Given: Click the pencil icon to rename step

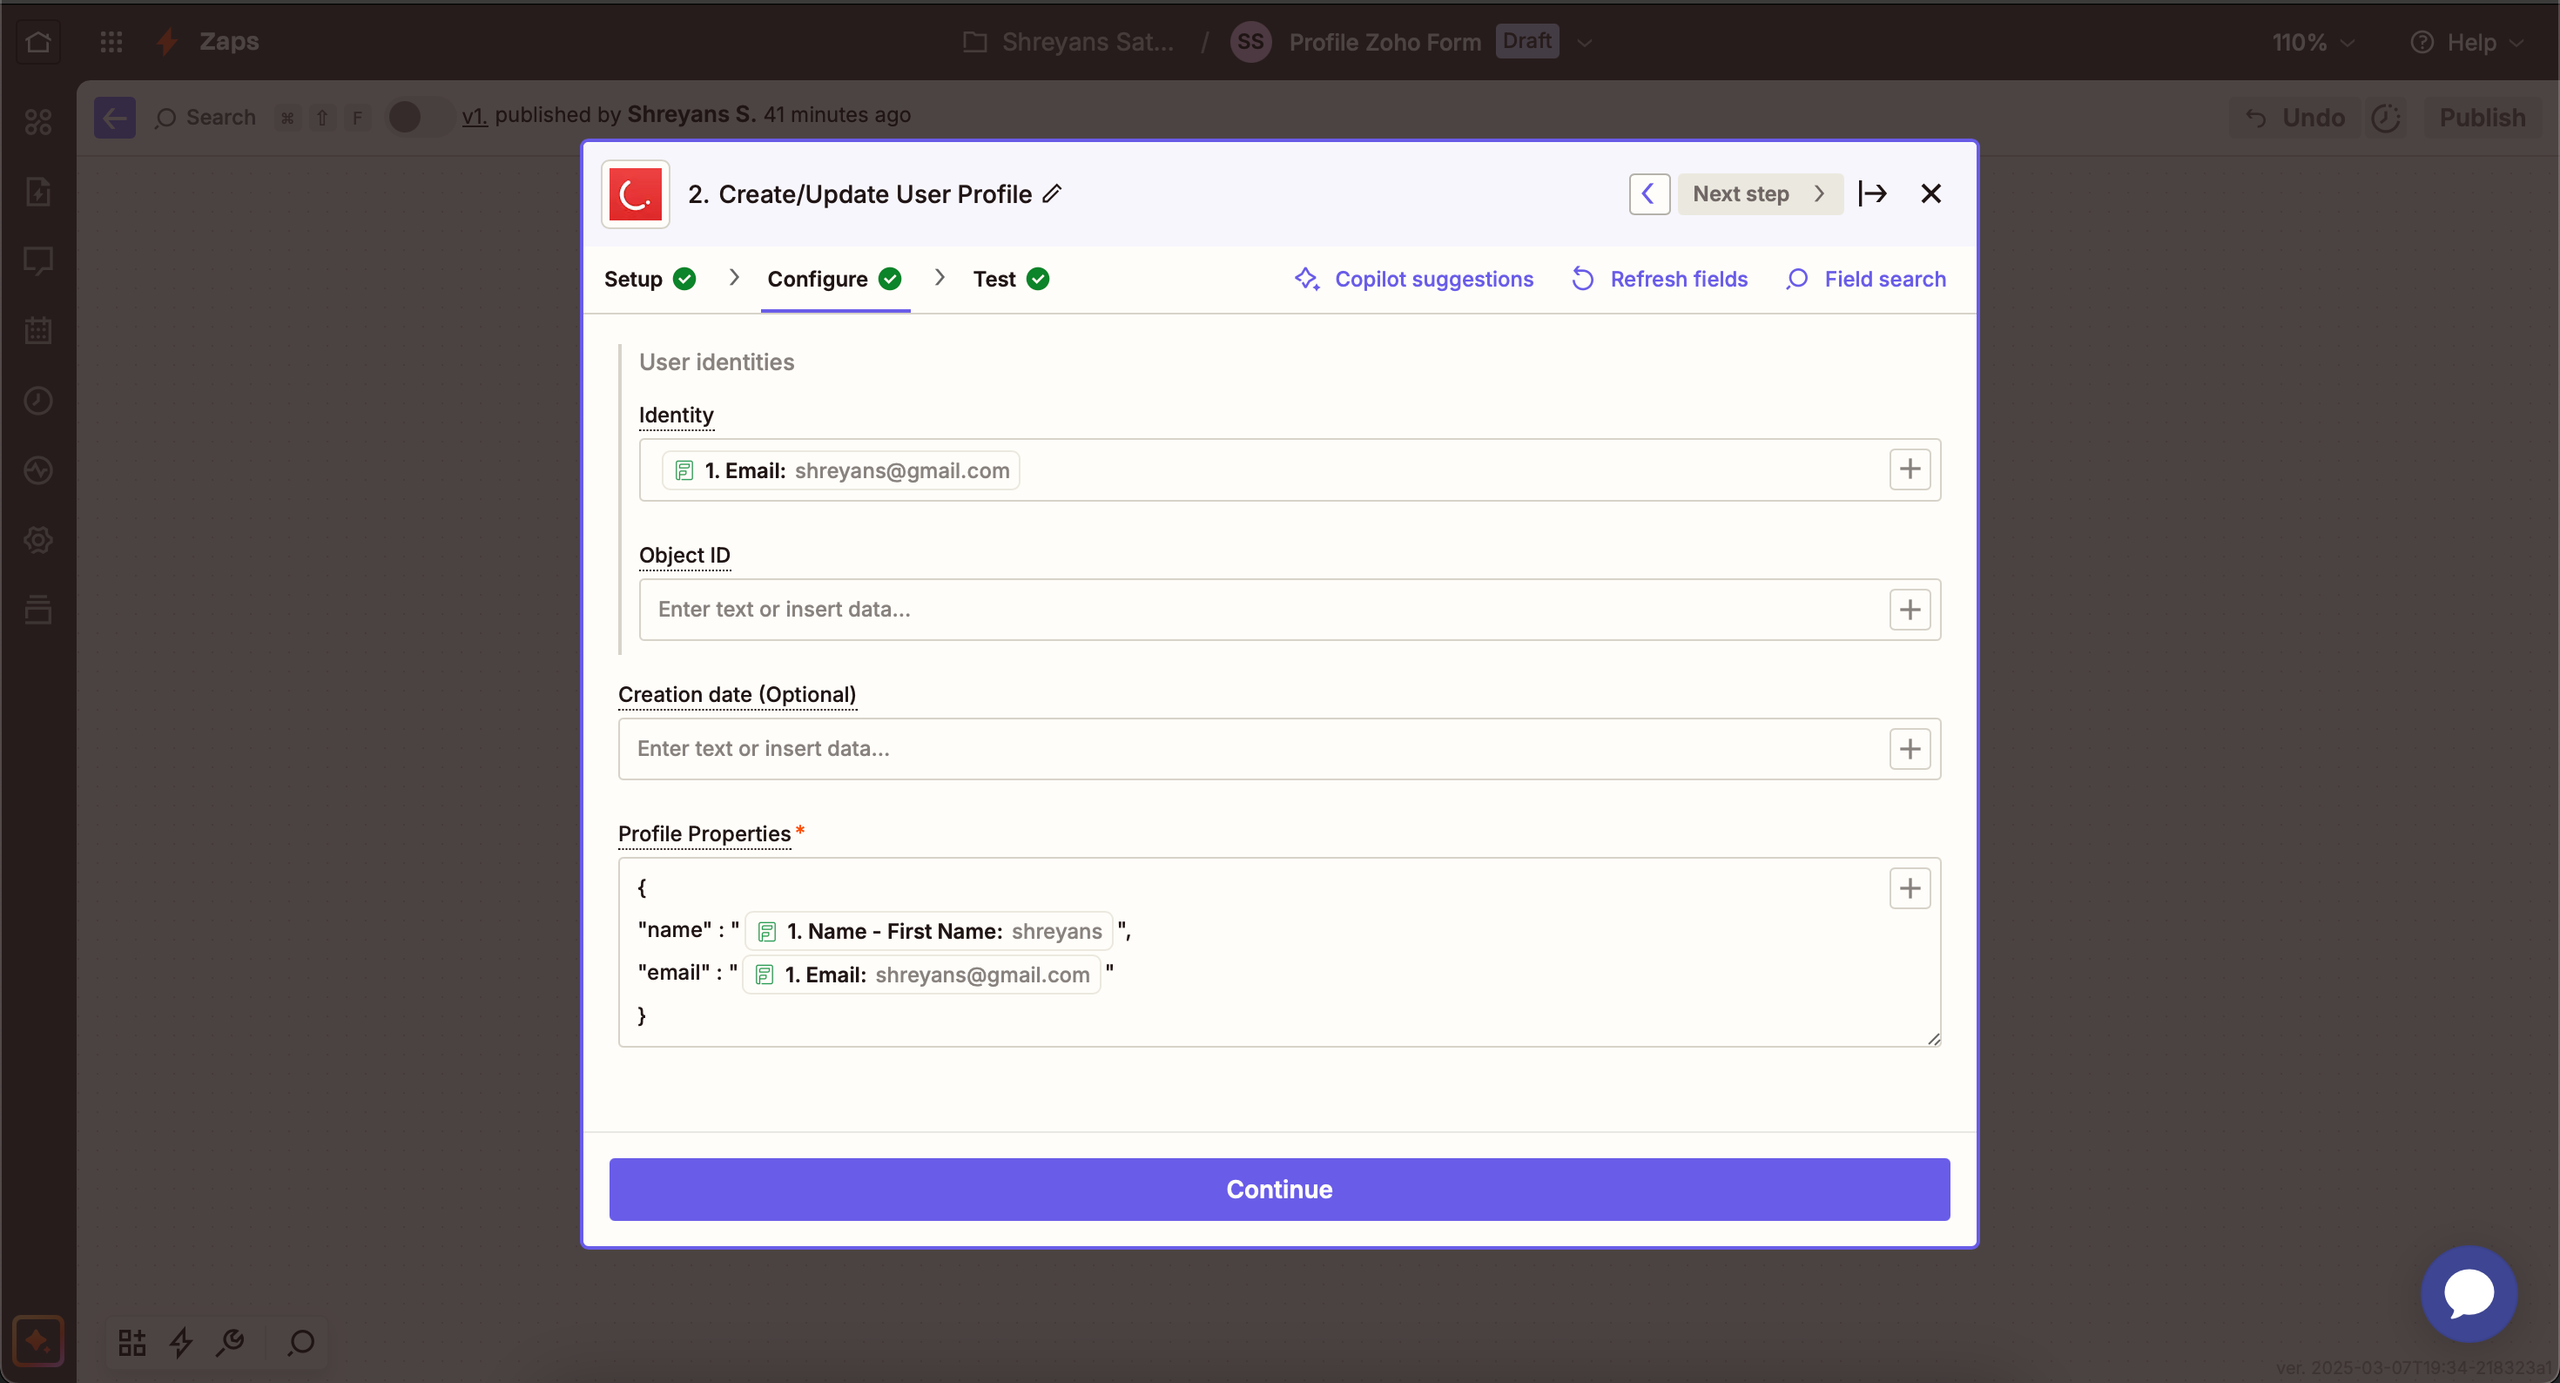Looking at the screenshot, I should pyautogui.click(x=1052, y=193).
